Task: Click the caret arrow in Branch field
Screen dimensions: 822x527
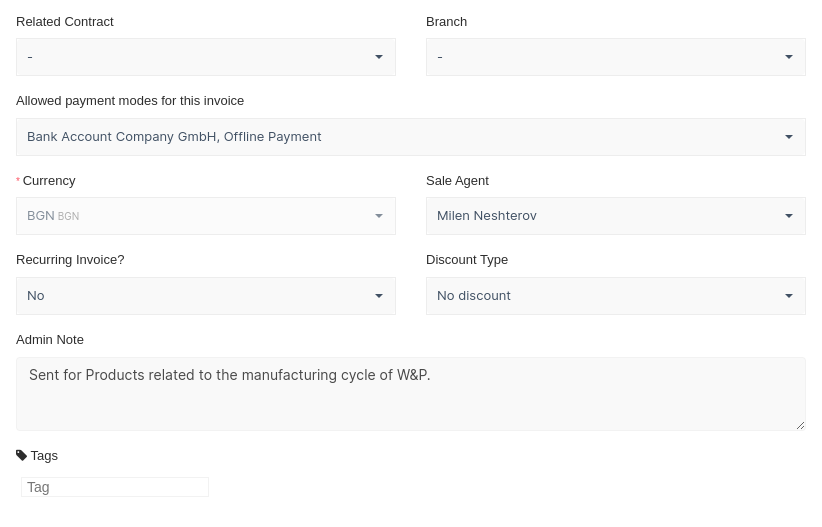Action: tap(789, 57)
